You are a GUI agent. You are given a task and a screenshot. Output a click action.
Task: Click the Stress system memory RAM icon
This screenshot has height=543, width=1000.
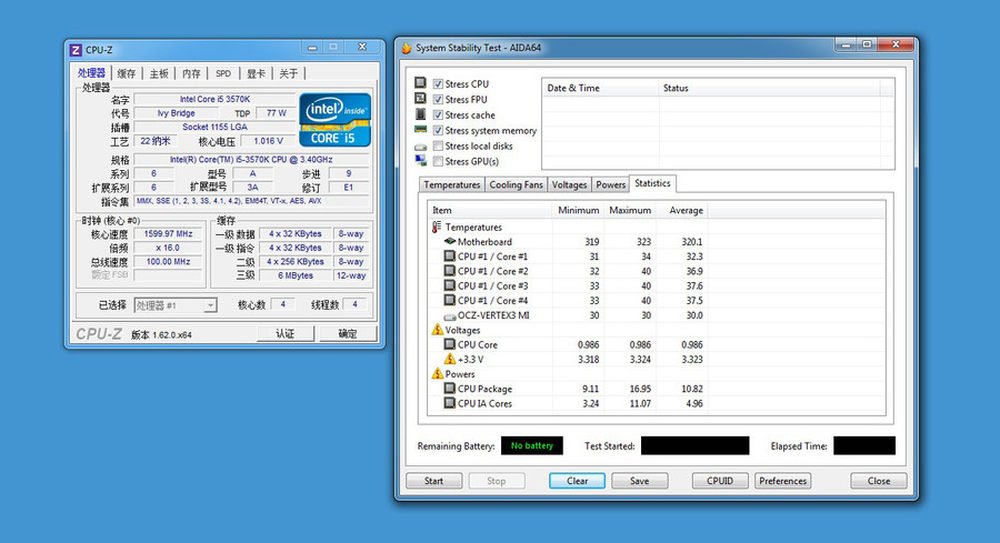[420, 130]
